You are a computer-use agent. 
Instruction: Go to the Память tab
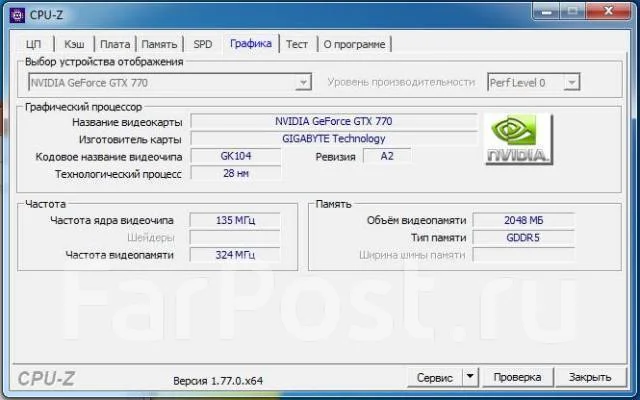[159, 44]
